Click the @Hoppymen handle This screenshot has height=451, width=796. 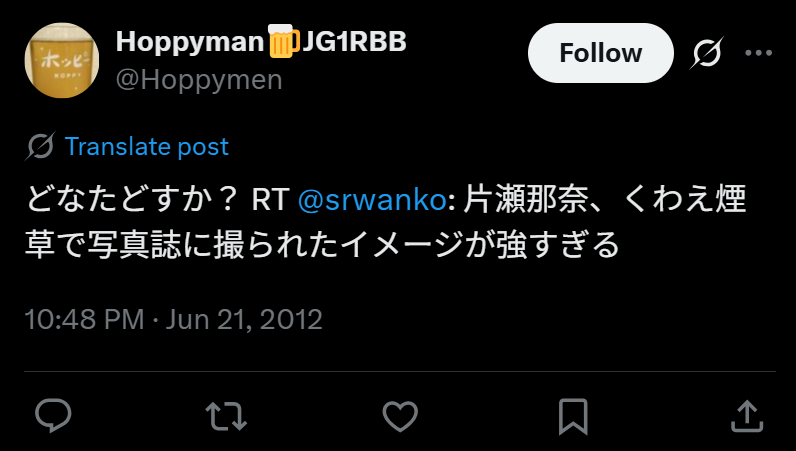point(199,80)
